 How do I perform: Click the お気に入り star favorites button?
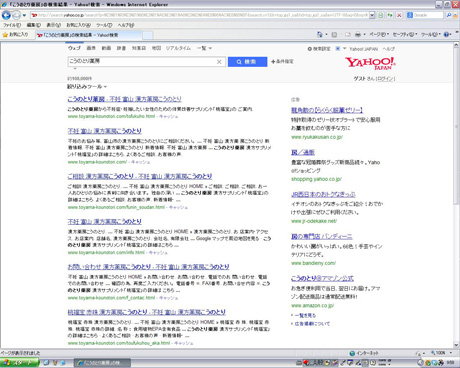click(16, 35)
